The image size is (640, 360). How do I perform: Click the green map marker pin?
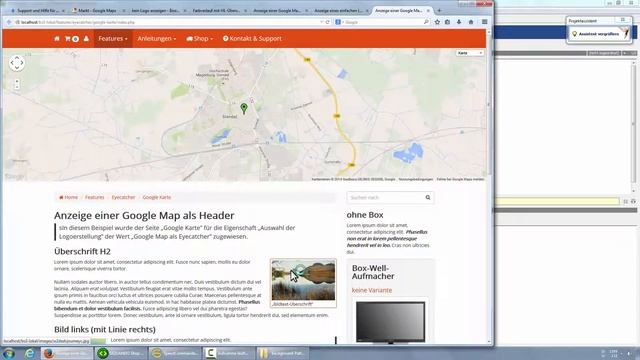tap(244, 108)
